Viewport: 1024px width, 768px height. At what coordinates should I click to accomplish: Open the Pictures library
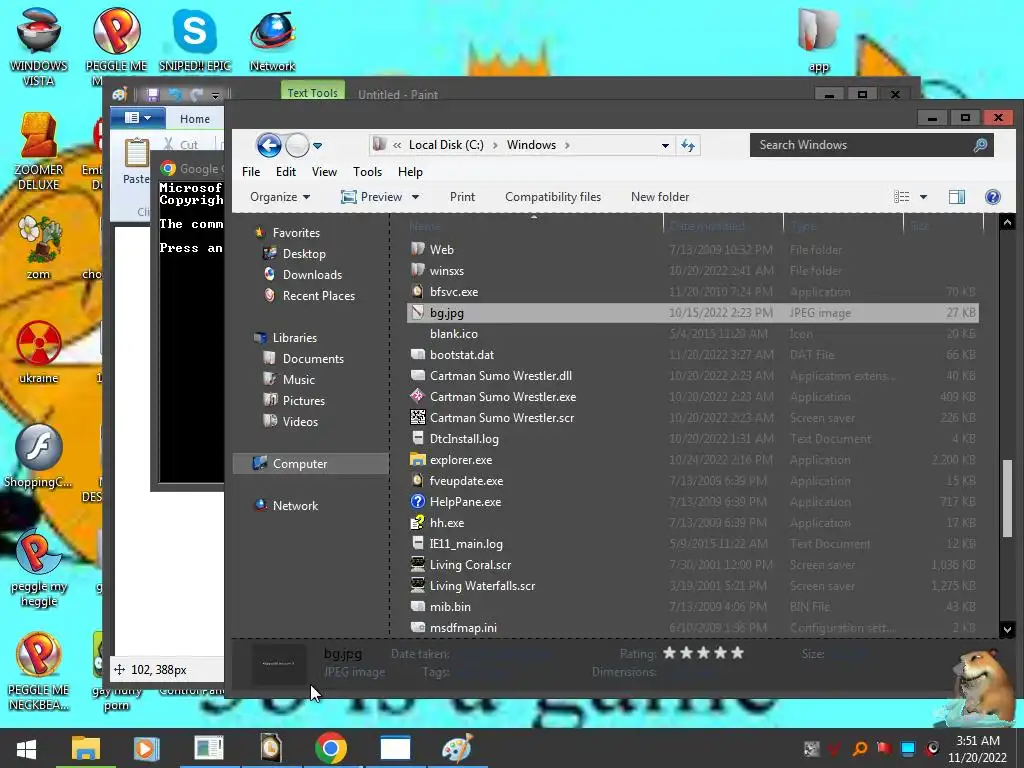point(303,400)
